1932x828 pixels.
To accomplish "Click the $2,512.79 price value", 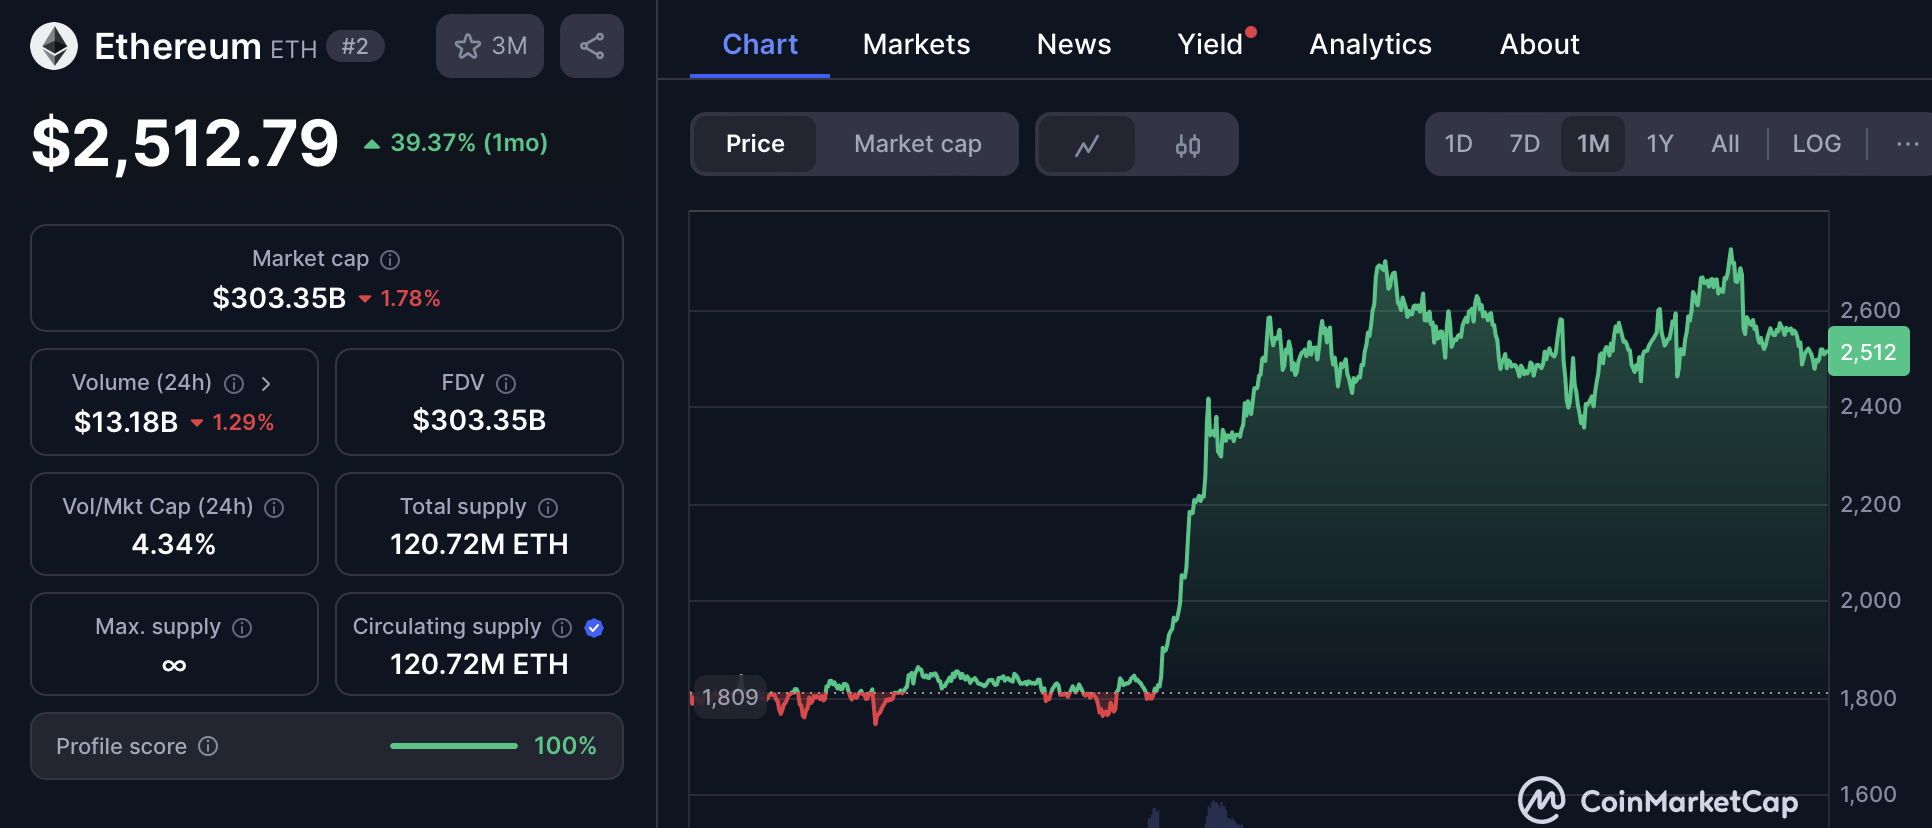I will click(185, 143).
